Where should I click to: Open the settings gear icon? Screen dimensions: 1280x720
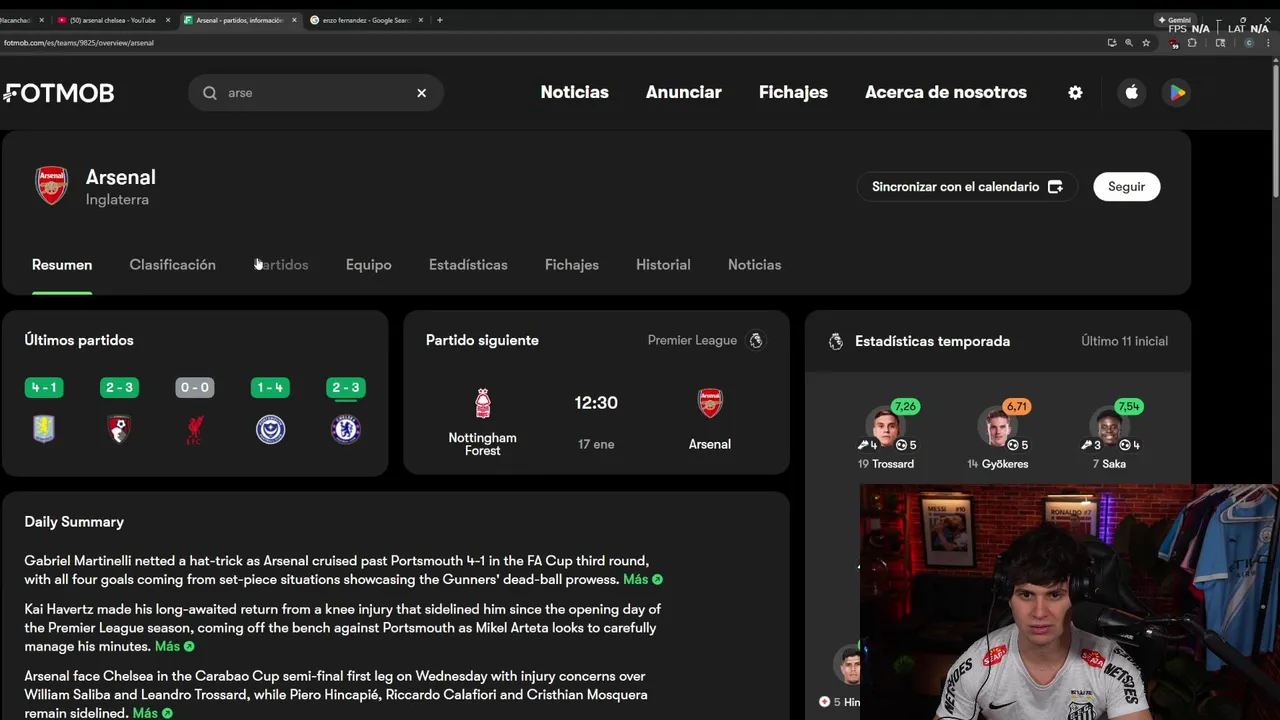point(1075,92)
